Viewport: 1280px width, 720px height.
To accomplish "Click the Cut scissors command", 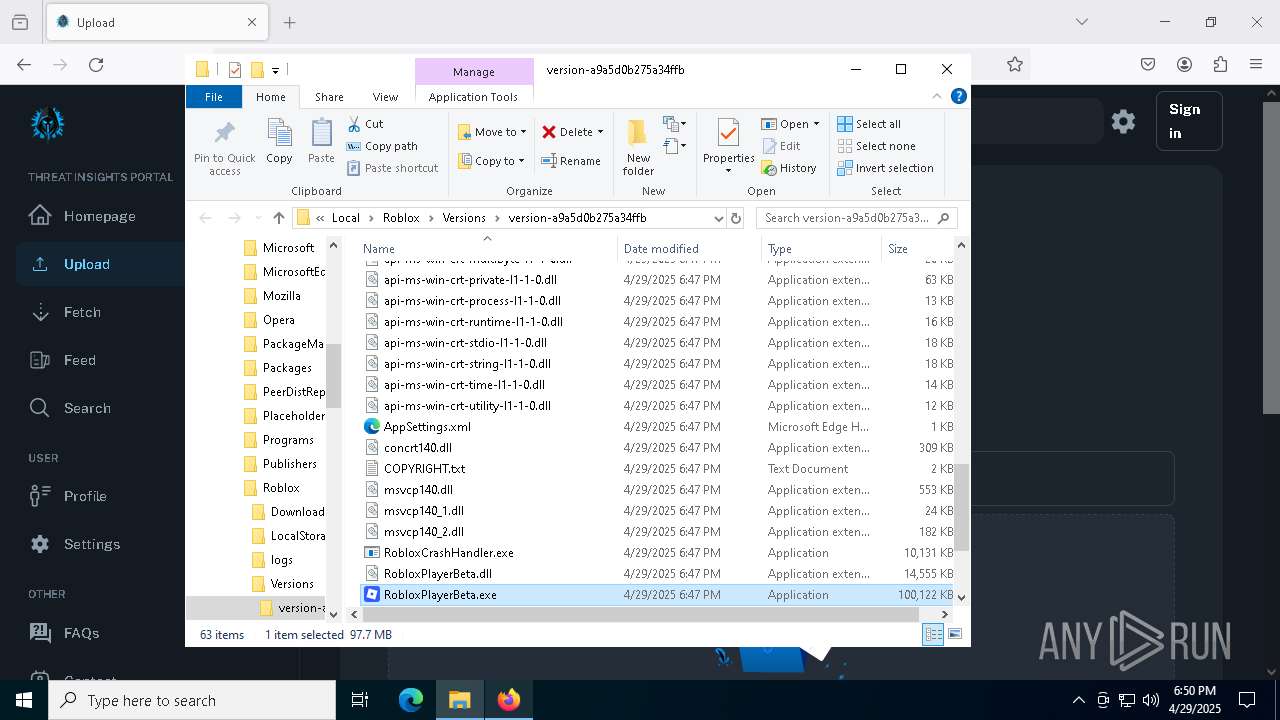I will (365, 124).
